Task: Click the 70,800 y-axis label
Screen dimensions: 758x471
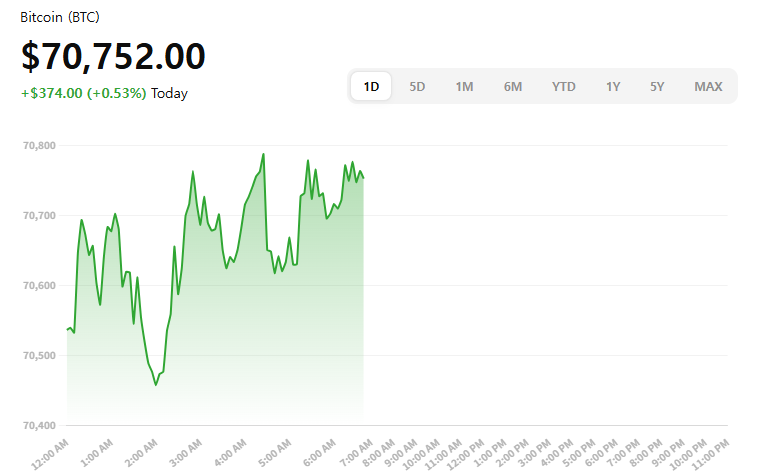Action: point(39,146)
